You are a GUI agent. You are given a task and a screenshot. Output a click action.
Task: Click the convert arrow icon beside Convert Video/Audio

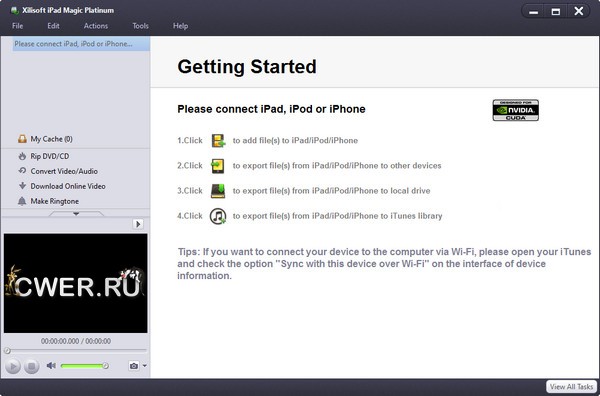[x=22, y=171]
